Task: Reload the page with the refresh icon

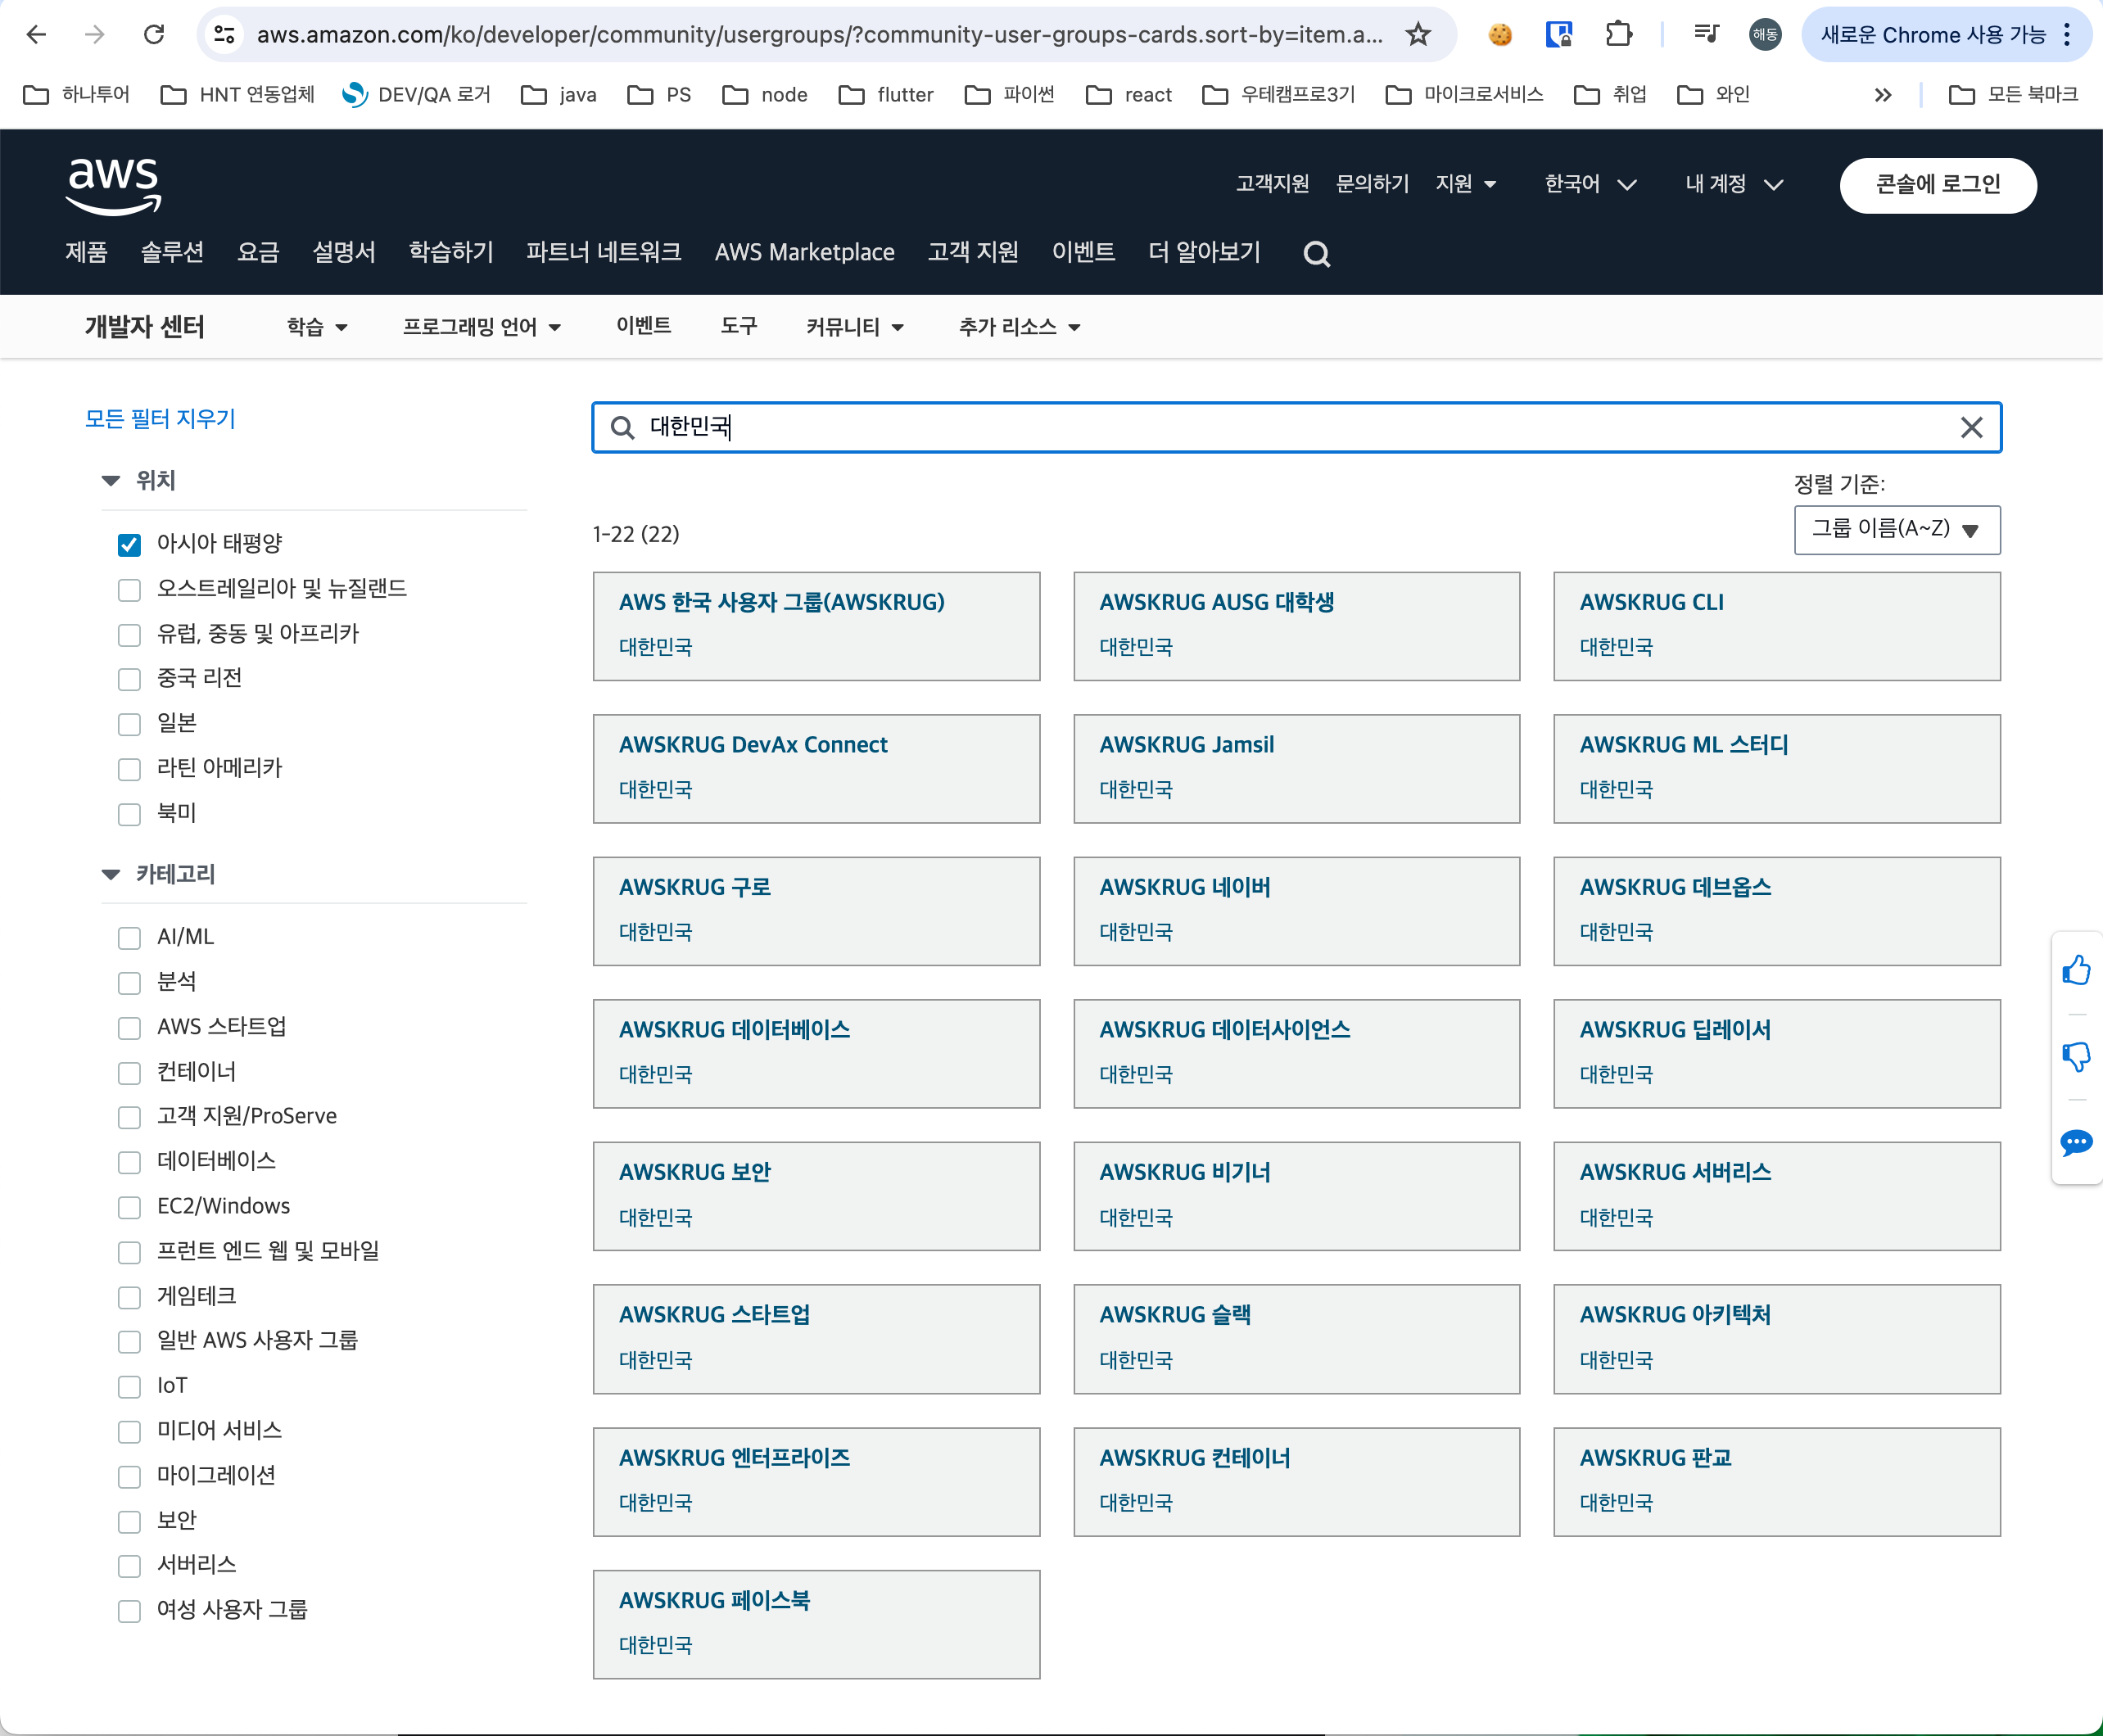Action: 154,35
